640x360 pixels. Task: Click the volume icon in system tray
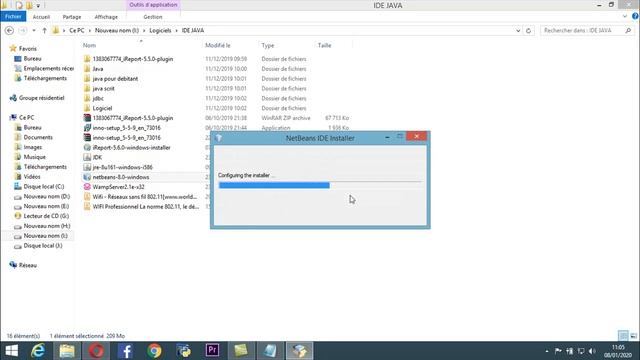click(x=592, y=351)
